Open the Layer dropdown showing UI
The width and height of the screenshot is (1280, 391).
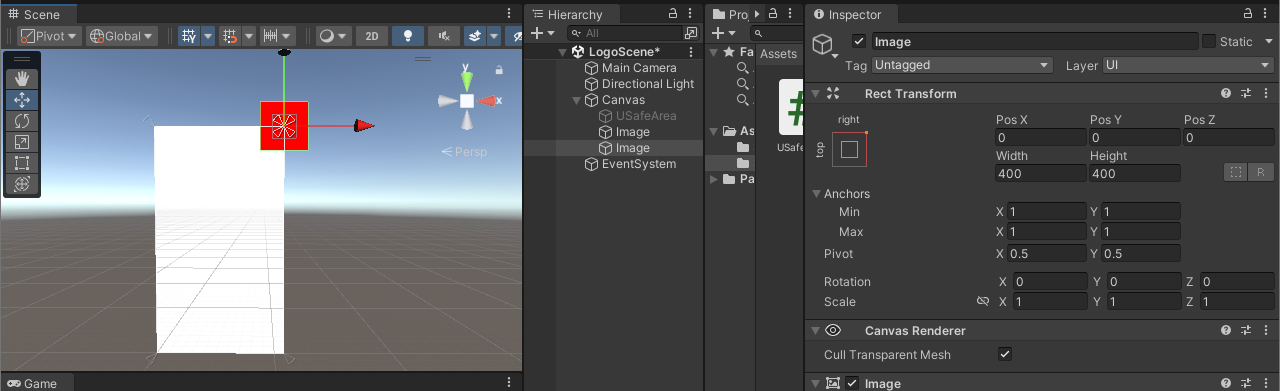[x=1187, y=65]
